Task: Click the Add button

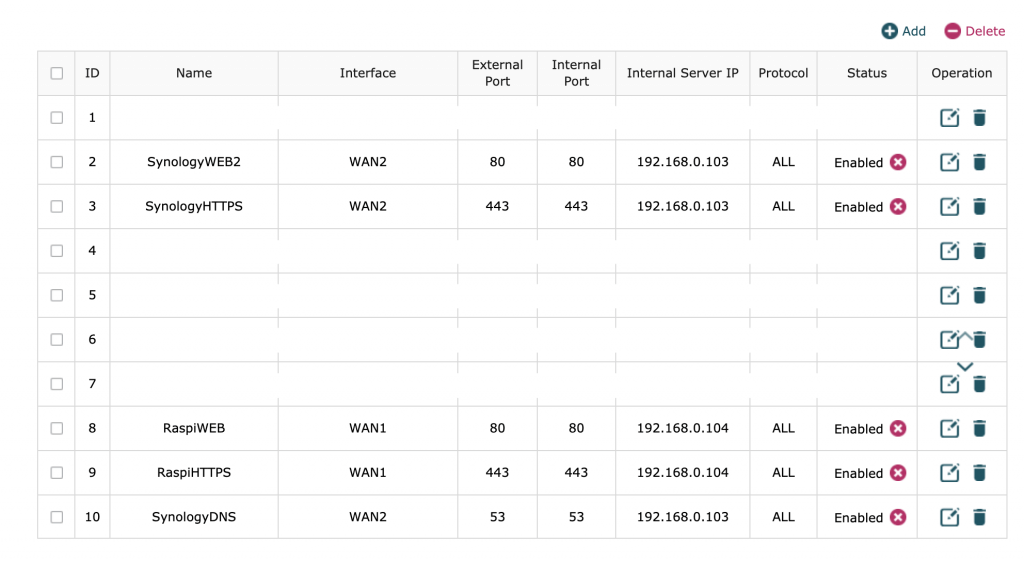Action: coord(903,31)
